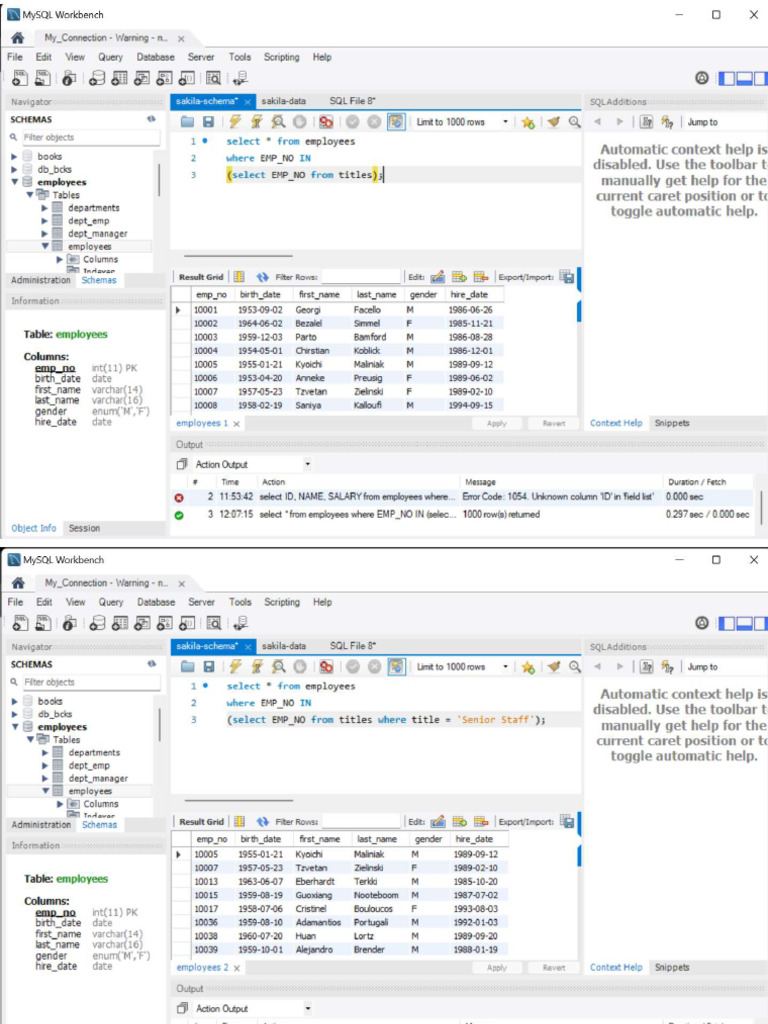Execute statement under cursor in top window
This screenshot has width=768, height=1024.
click(x=257, y=121)
